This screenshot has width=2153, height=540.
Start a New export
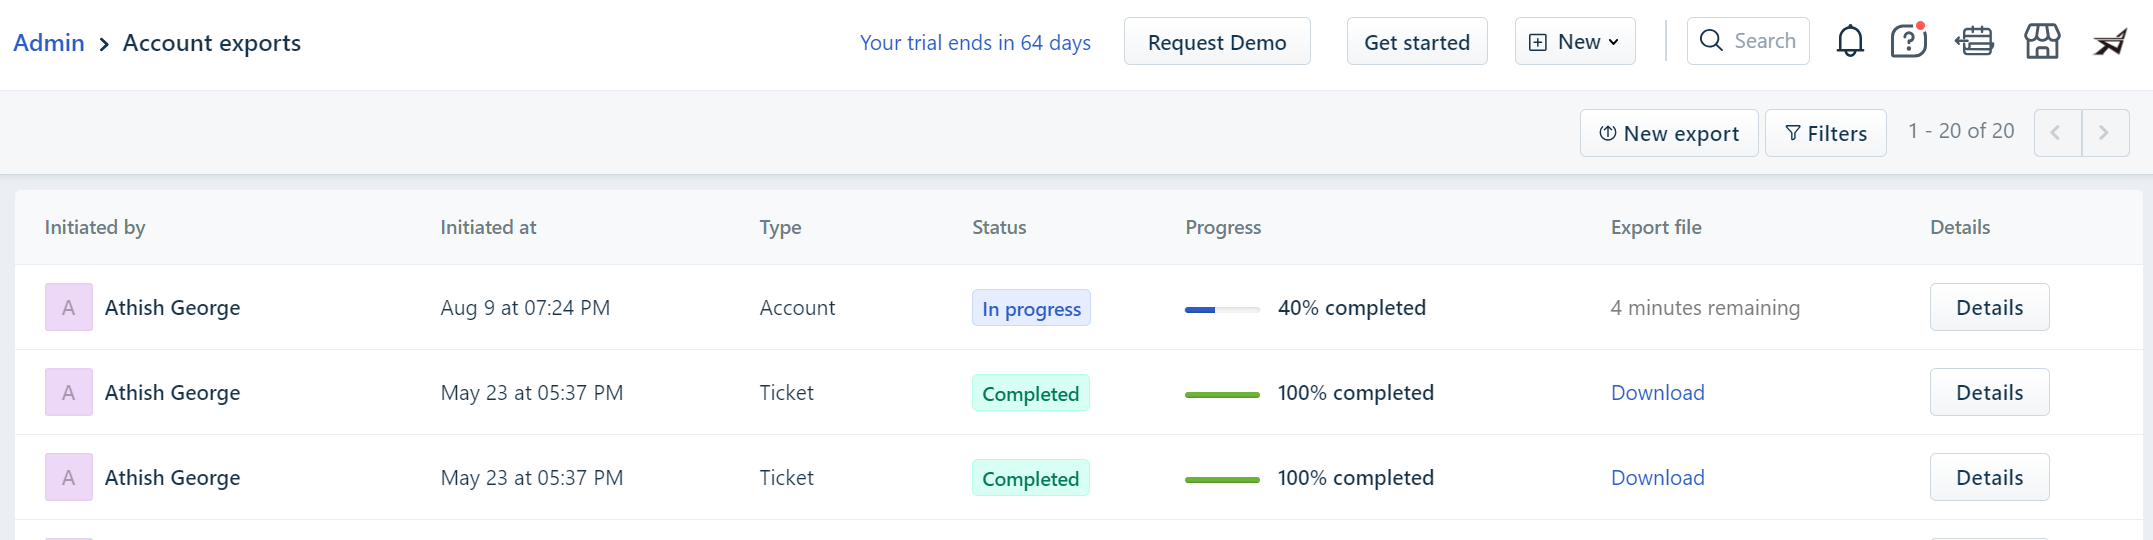(x=1669, y=133)
